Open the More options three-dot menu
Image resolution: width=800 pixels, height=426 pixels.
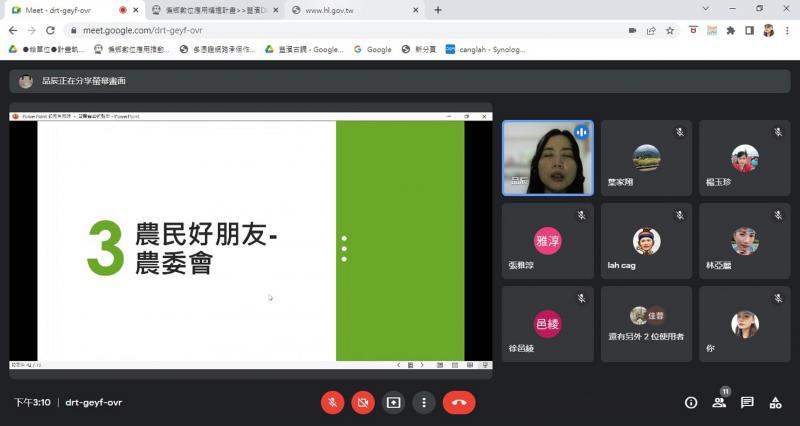click(x=423, y=403)
